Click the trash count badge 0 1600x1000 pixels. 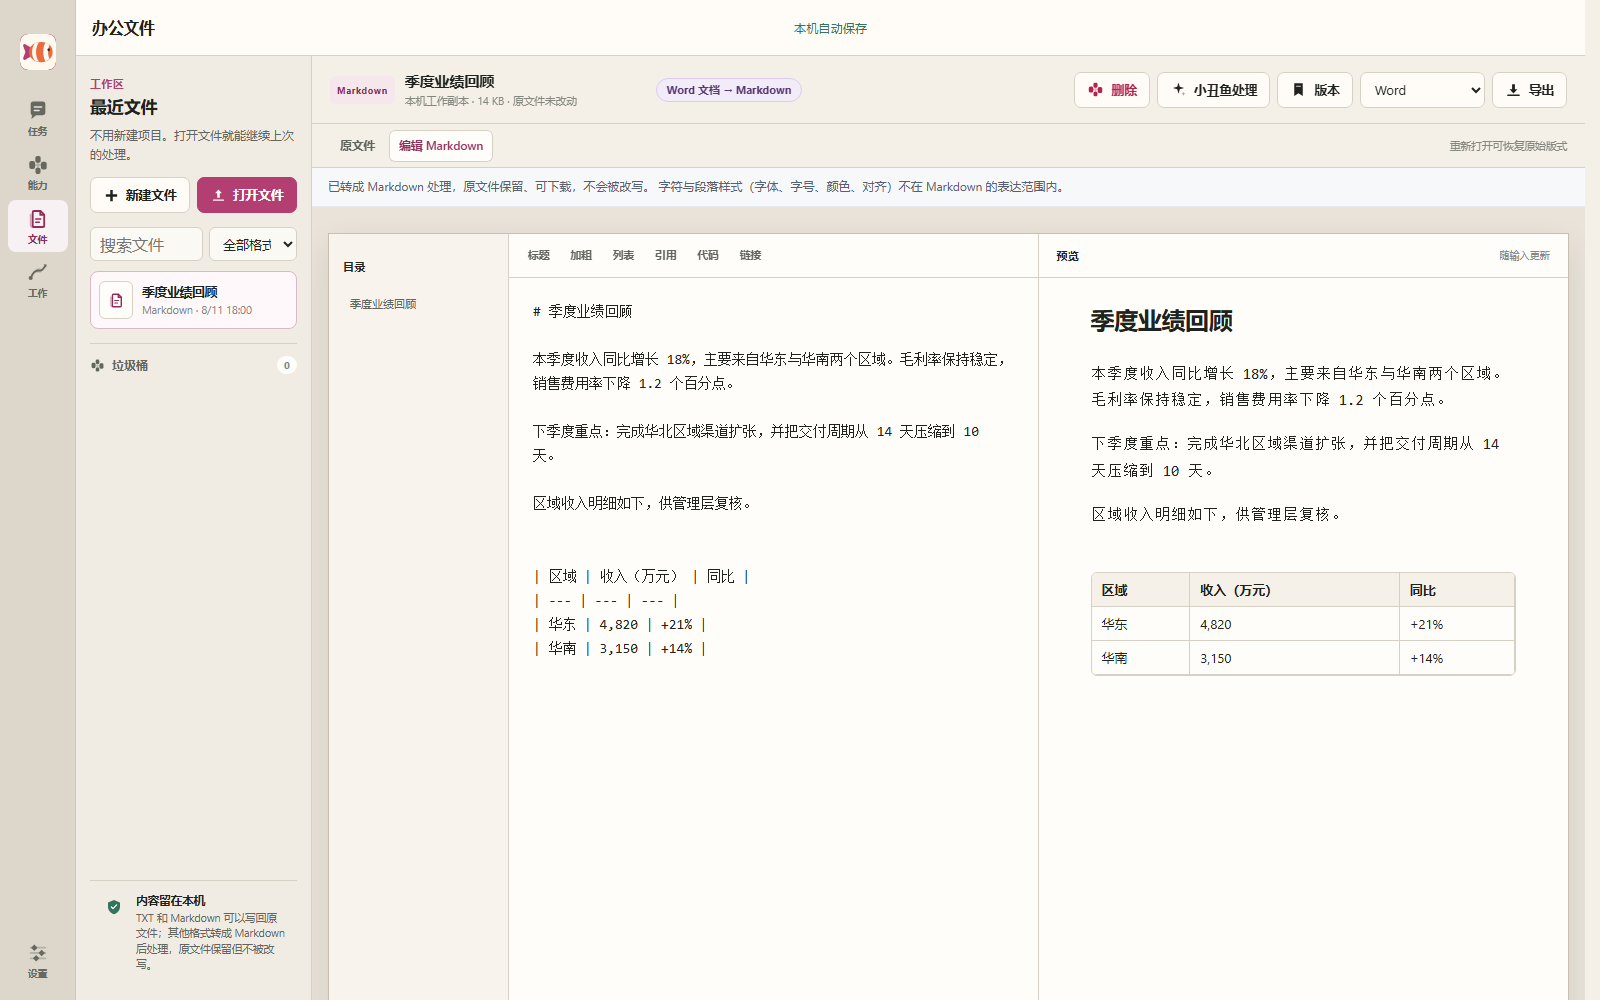pos(287,366)
